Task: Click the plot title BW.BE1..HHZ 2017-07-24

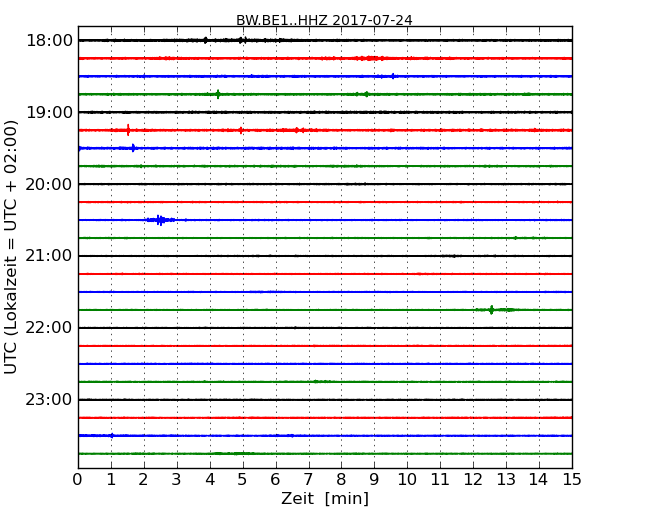Action: 324,20
